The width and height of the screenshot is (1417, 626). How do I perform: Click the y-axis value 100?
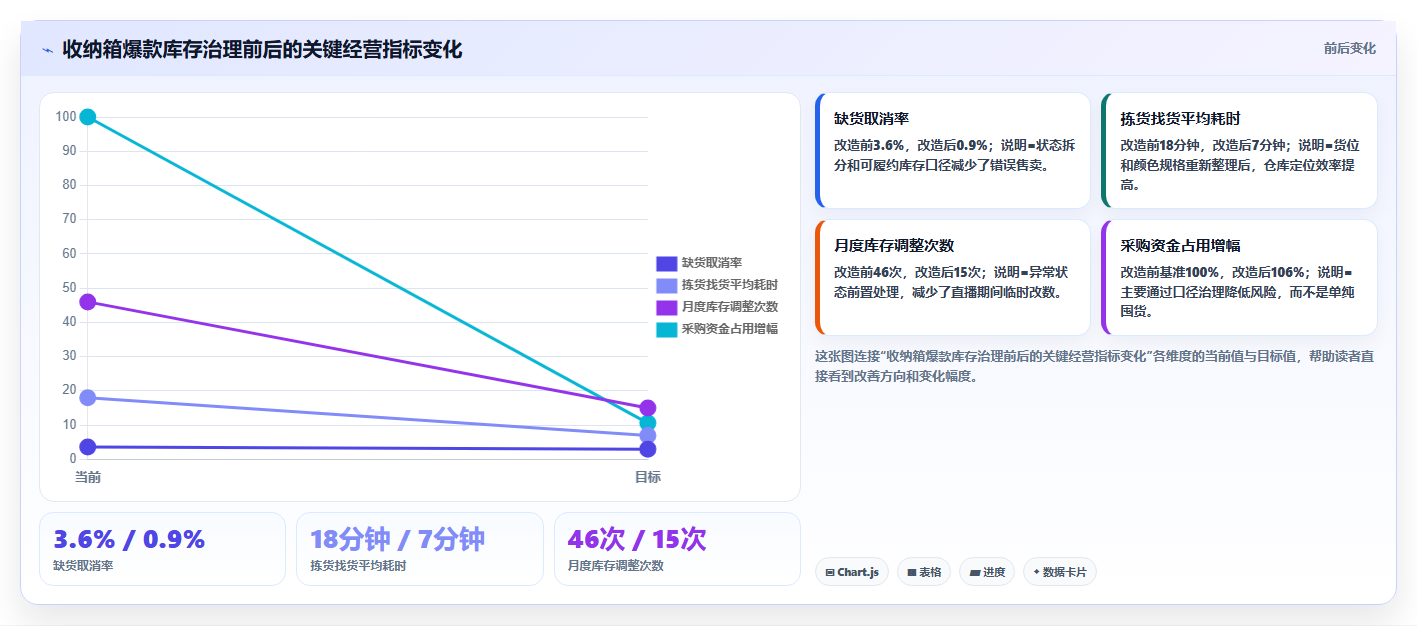point(66,117)
